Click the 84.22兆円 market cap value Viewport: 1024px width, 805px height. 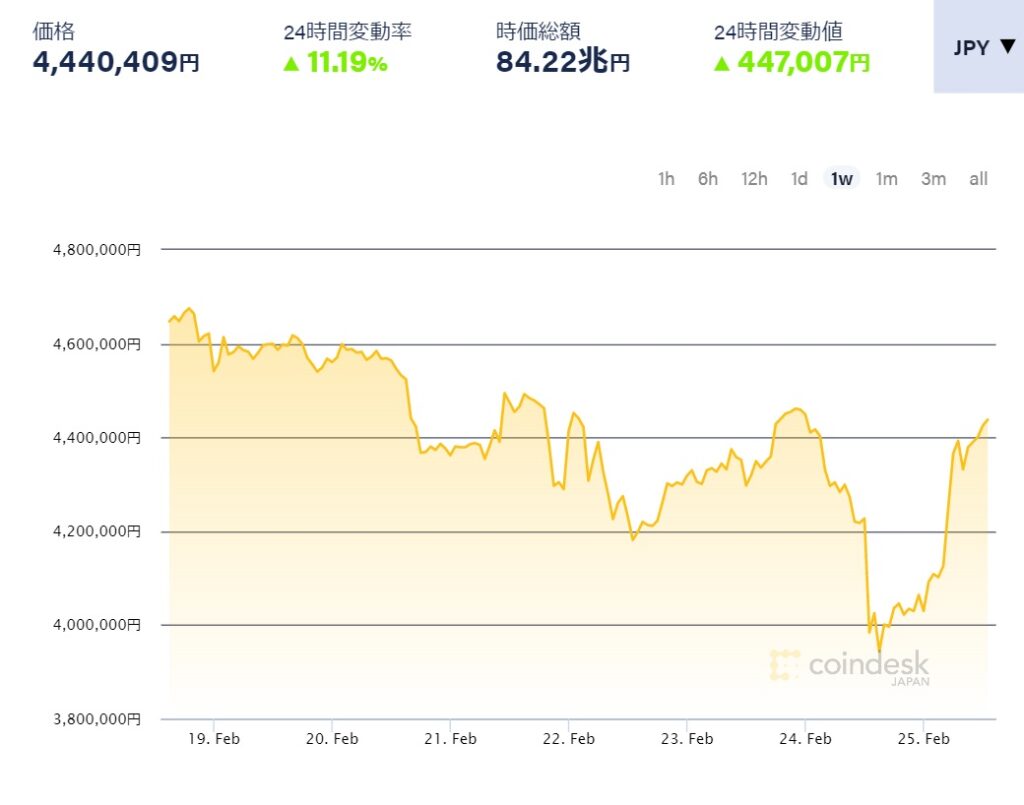[563, 62]
